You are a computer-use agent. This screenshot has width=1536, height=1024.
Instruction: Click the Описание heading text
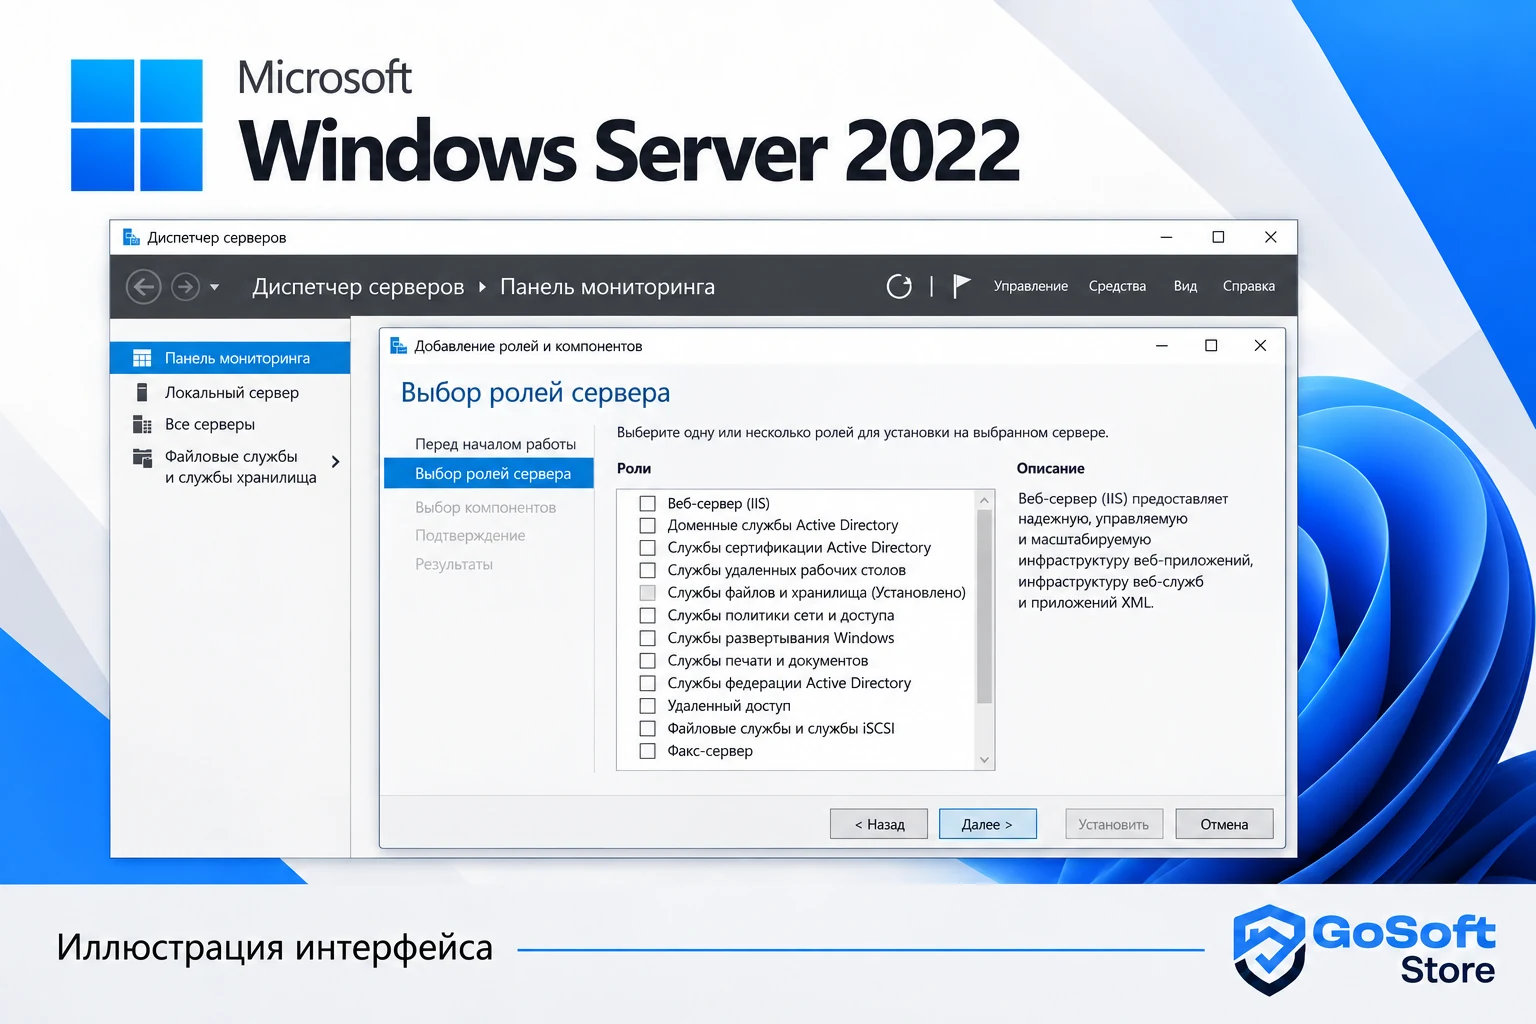(x=1050, y=468)
